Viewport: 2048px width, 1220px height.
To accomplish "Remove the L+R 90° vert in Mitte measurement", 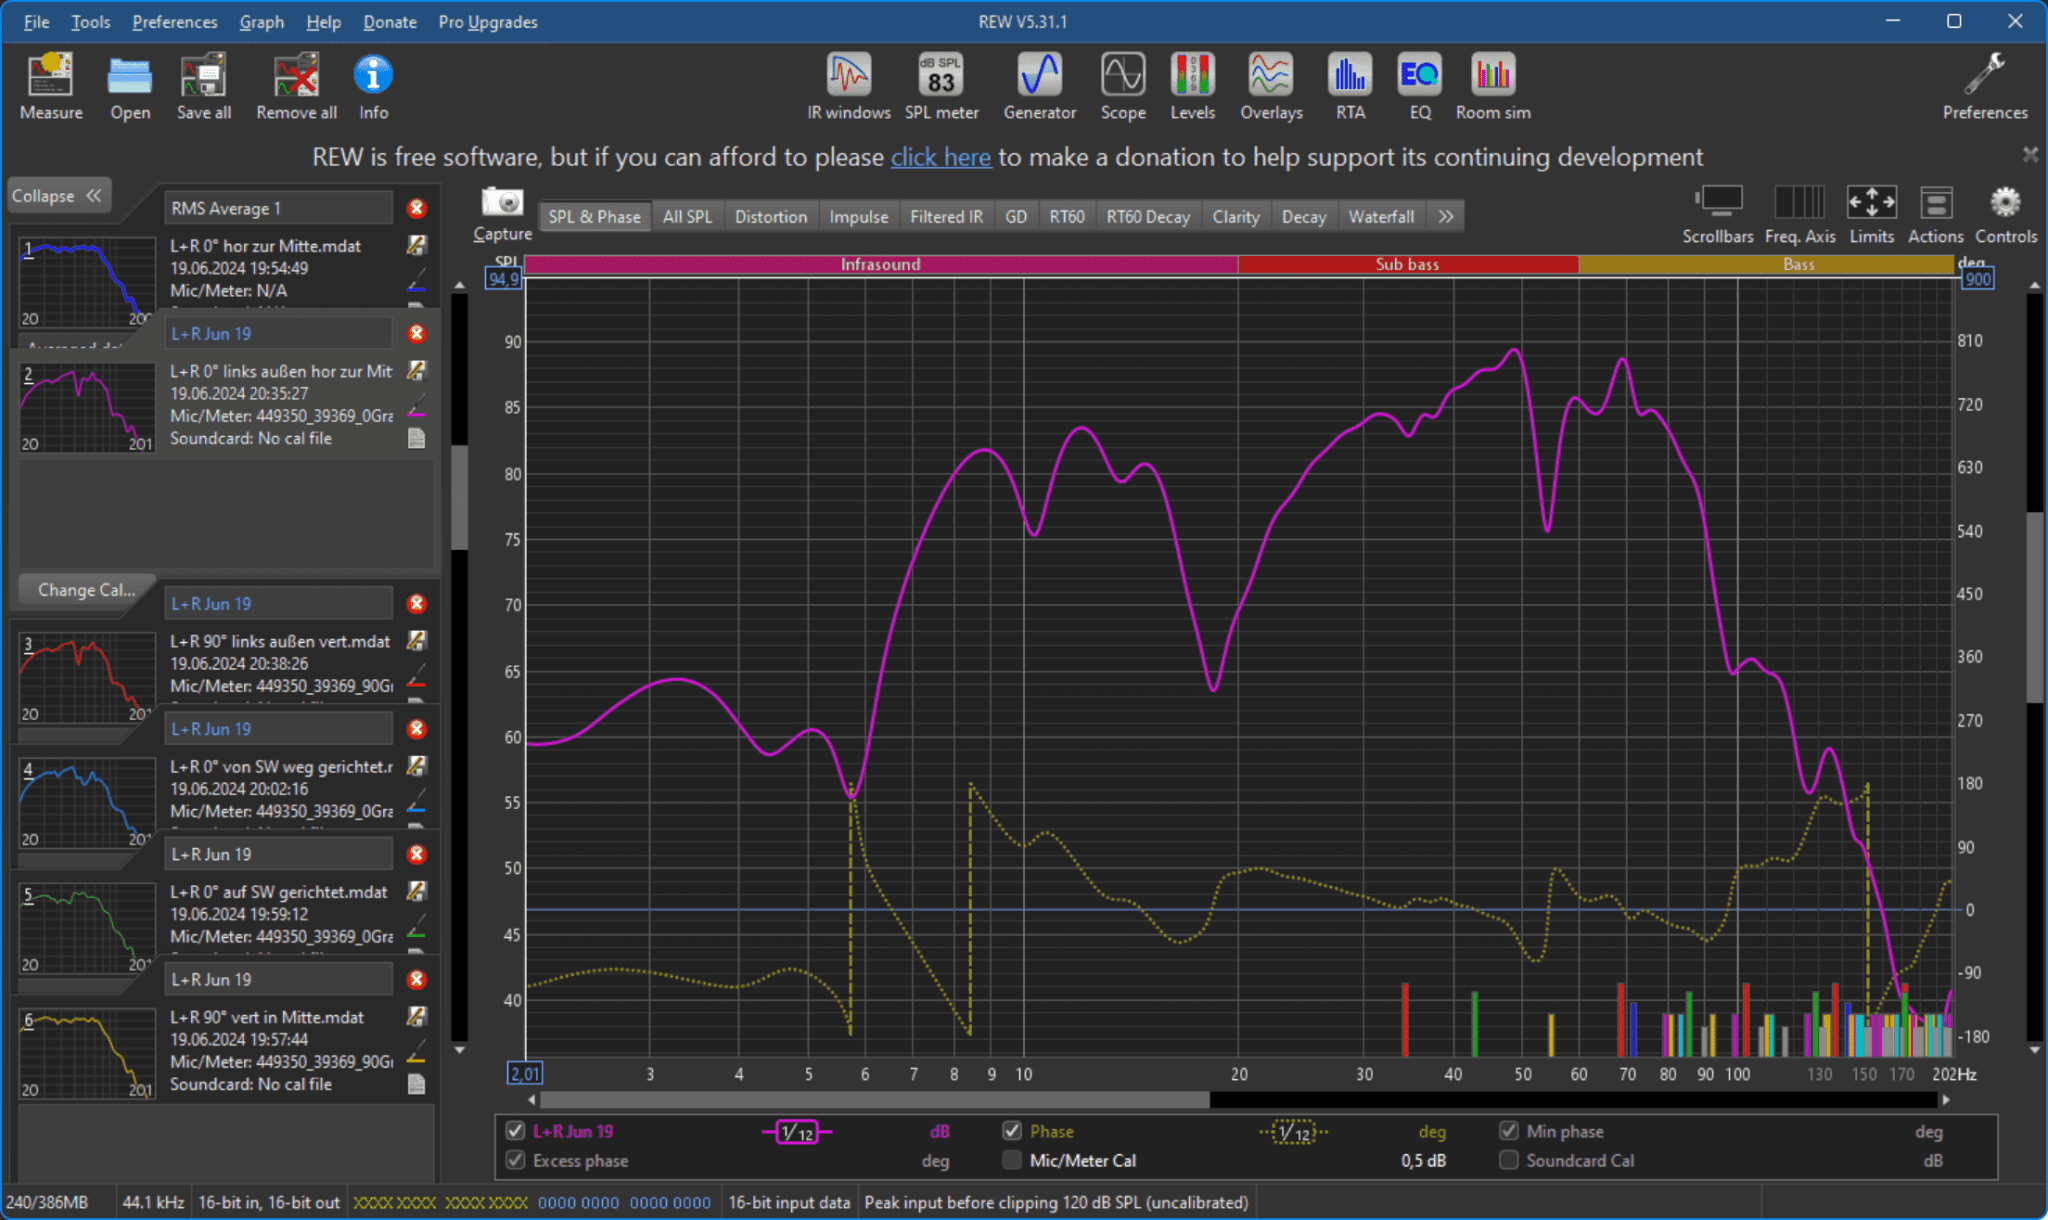I will [417, 980].
